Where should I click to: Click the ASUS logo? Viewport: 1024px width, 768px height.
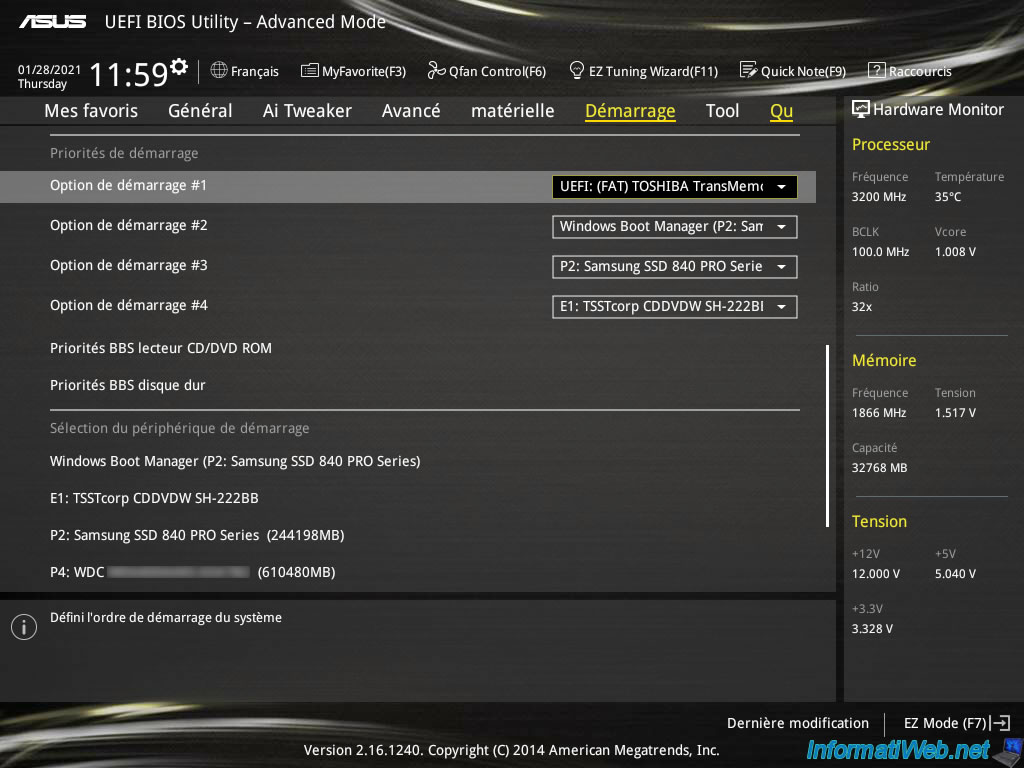point(52,22)
